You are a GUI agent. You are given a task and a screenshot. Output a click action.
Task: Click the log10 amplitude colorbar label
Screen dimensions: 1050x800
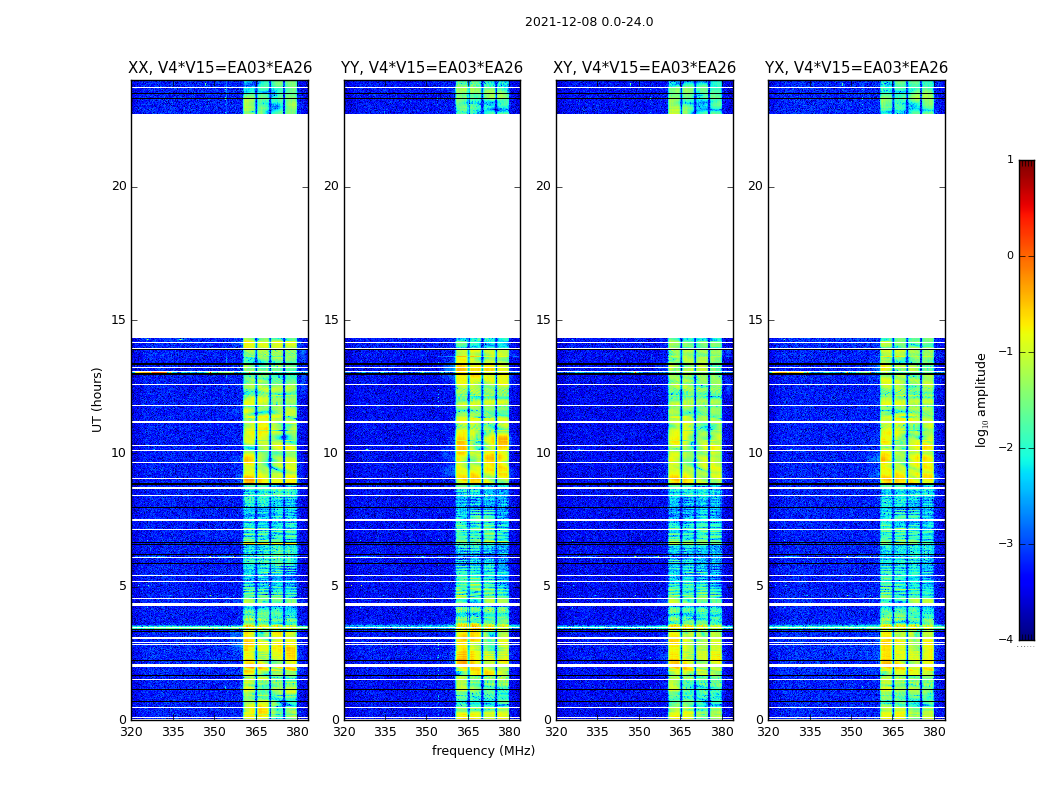pyautogui.click(x=982, y=399)
